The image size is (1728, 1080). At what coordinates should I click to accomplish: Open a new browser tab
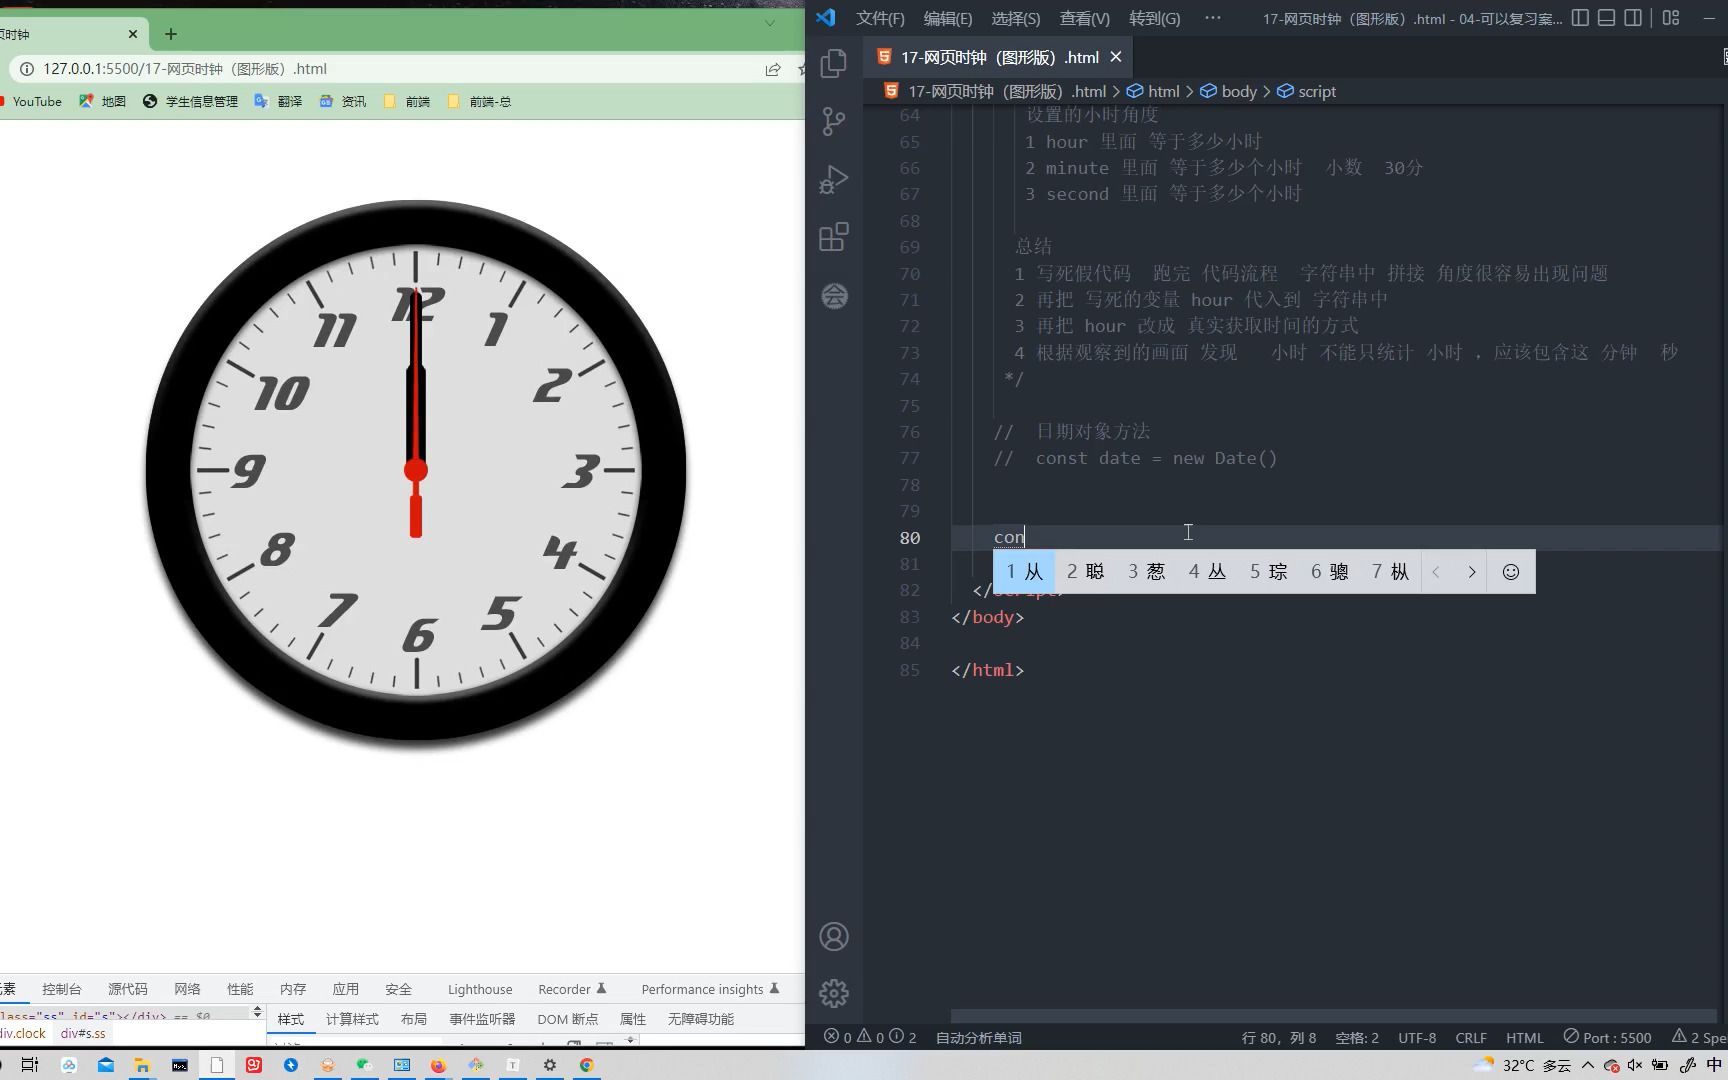coord(171,34)
